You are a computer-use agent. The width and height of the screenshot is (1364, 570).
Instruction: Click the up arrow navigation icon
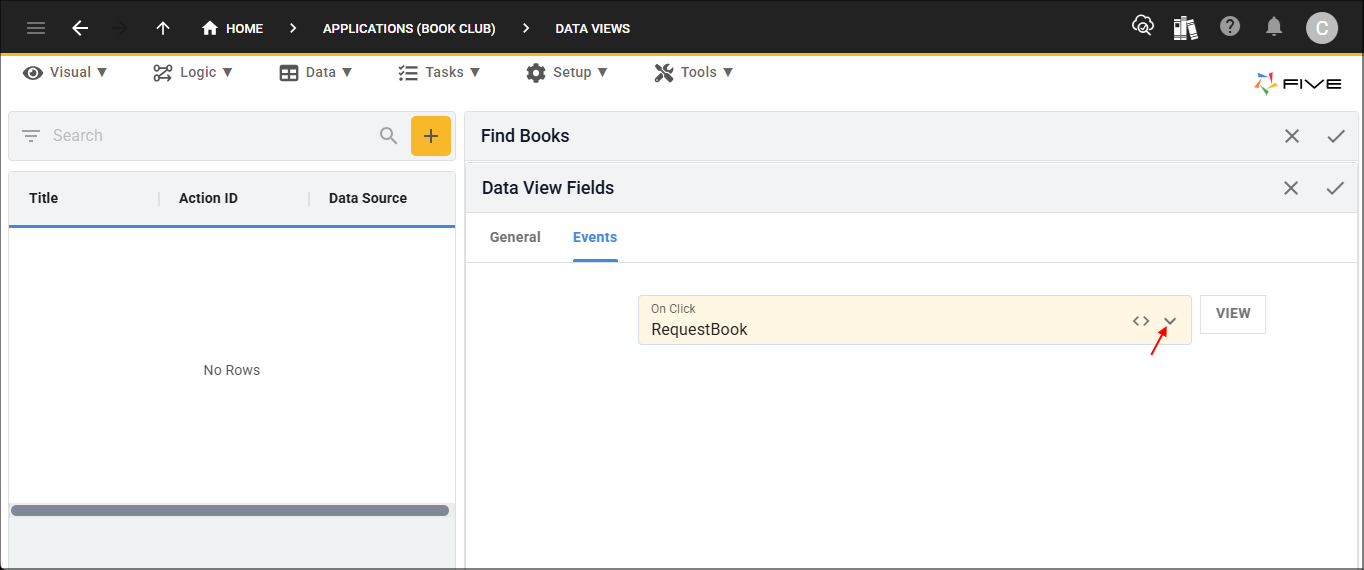tap(163, 28)
